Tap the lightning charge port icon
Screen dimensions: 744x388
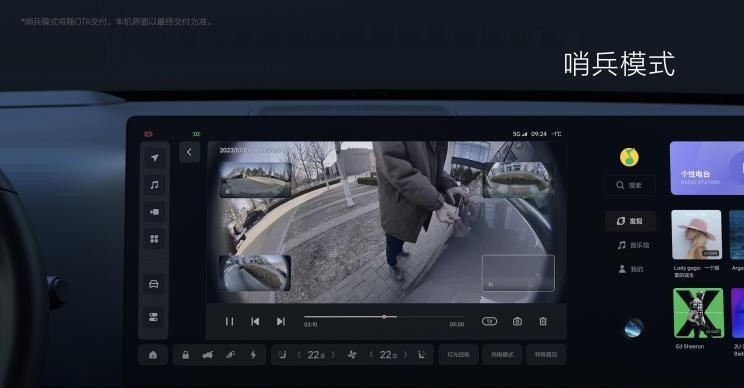click(x=253, y=355)
